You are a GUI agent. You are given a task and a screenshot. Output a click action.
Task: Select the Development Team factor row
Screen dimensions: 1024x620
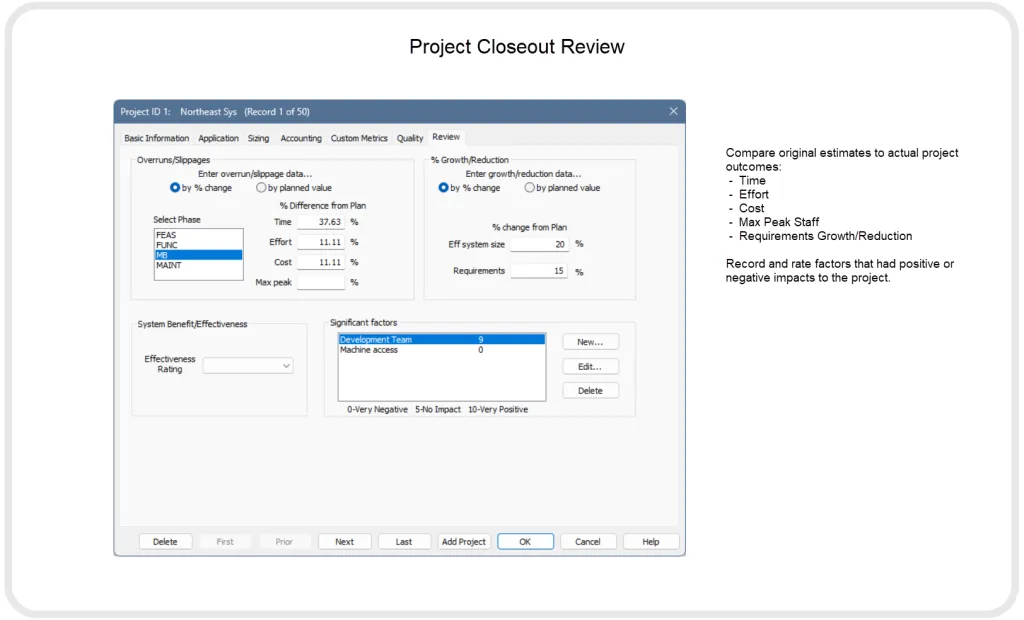point(441,340)
